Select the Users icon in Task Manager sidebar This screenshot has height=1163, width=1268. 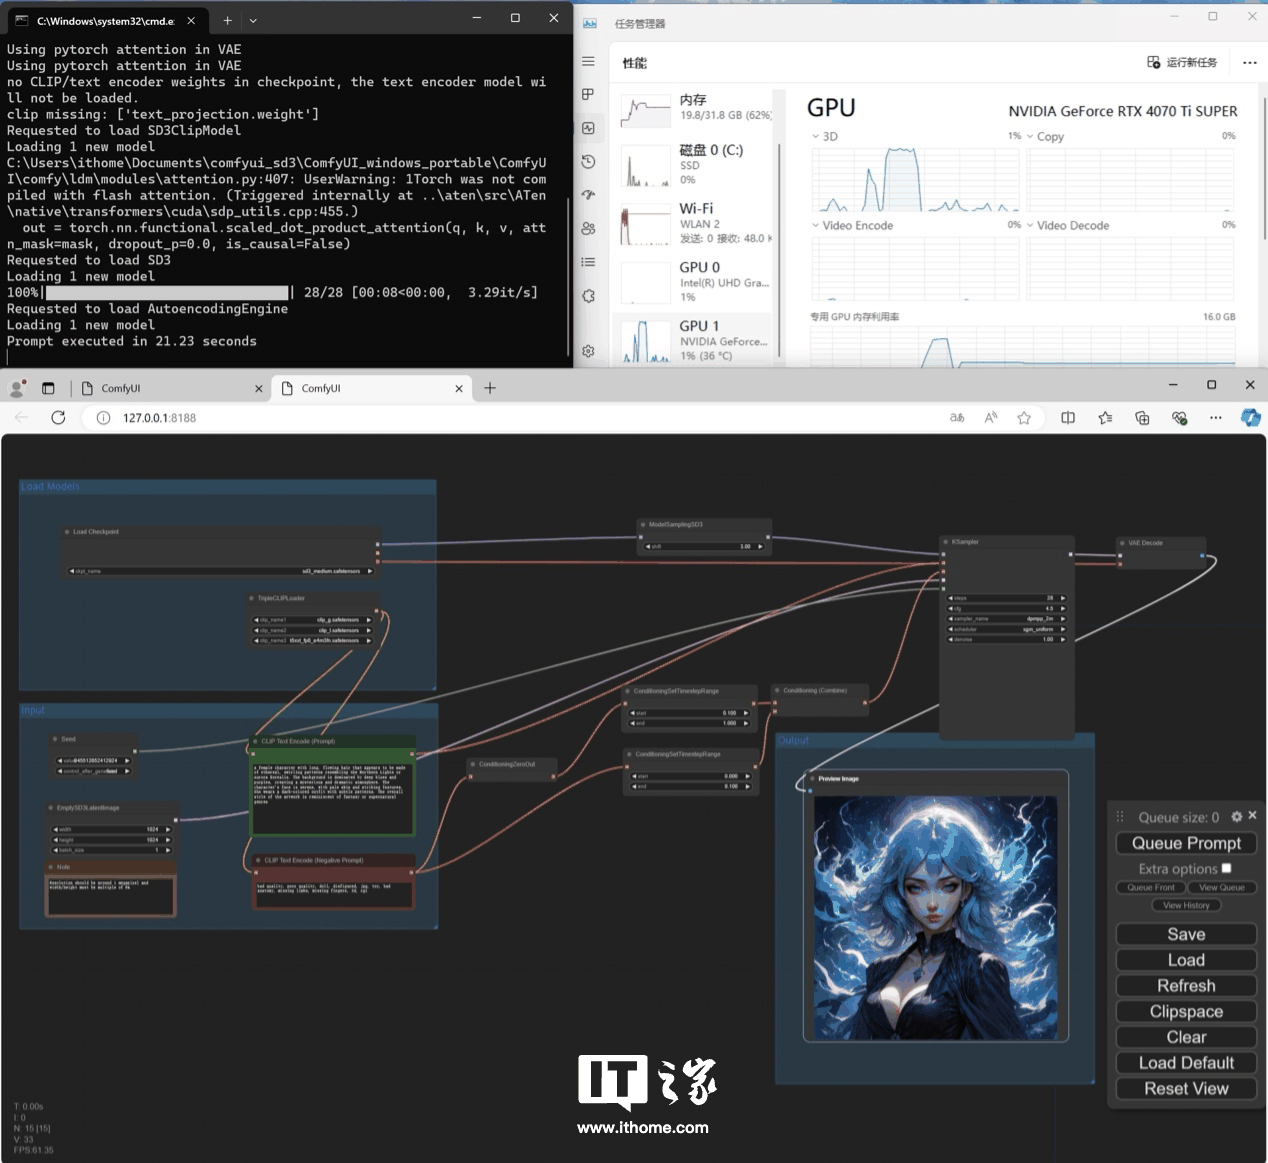coord(588,228)
